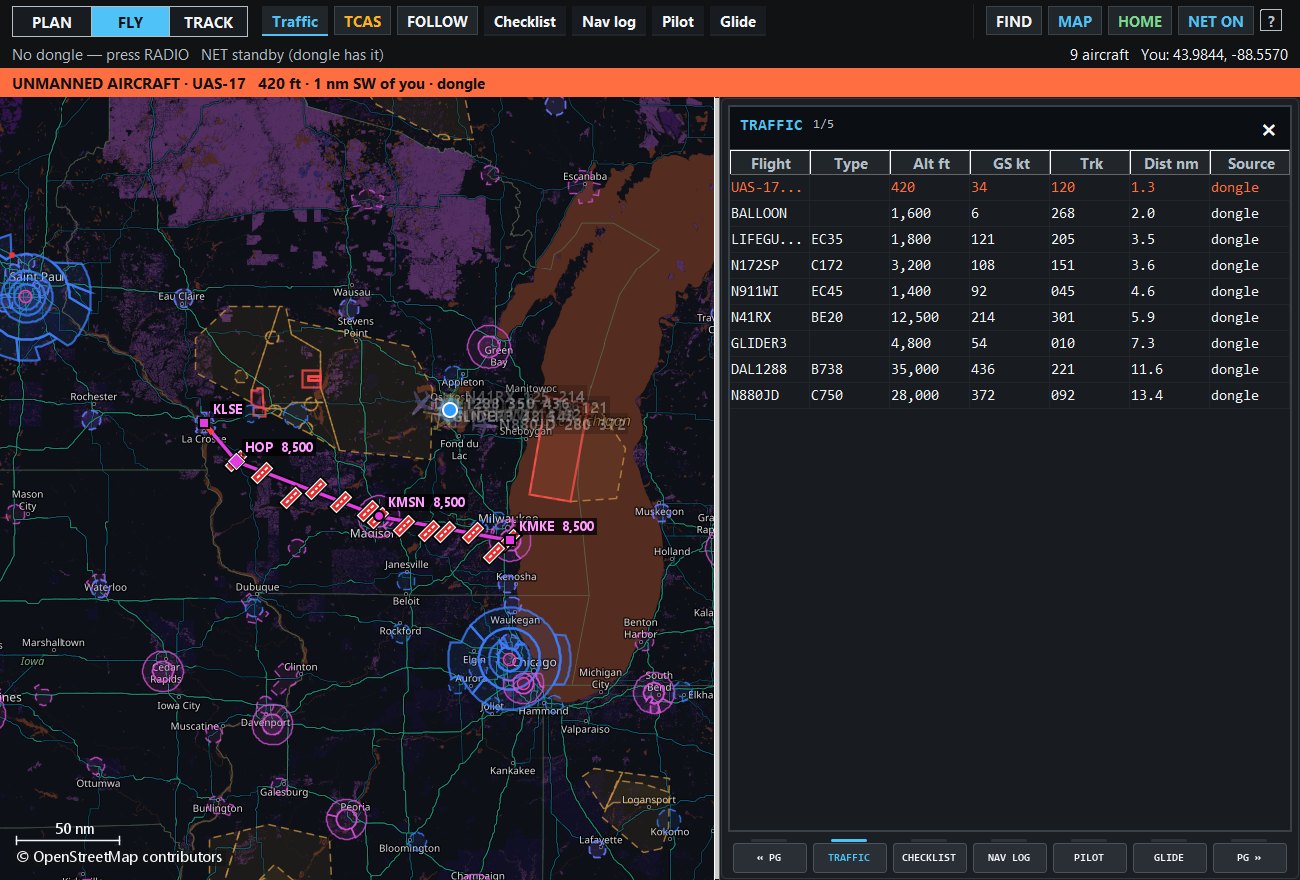The height and width of the screenshot is (880, 1300).
Task: Toggle FOLLOW mode
Action: pos(437,21)
